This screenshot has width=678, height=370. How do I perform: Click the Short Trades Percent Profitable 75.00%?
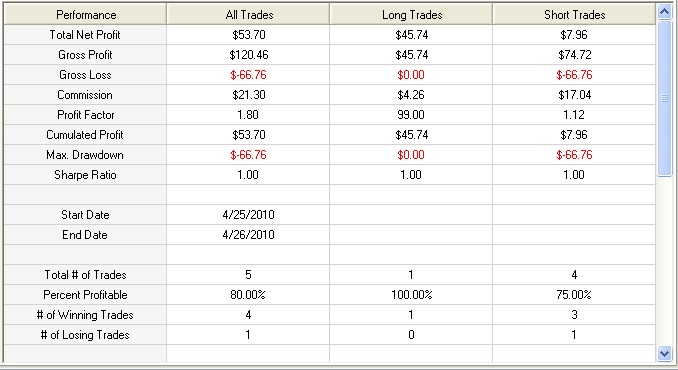(574, 295)
